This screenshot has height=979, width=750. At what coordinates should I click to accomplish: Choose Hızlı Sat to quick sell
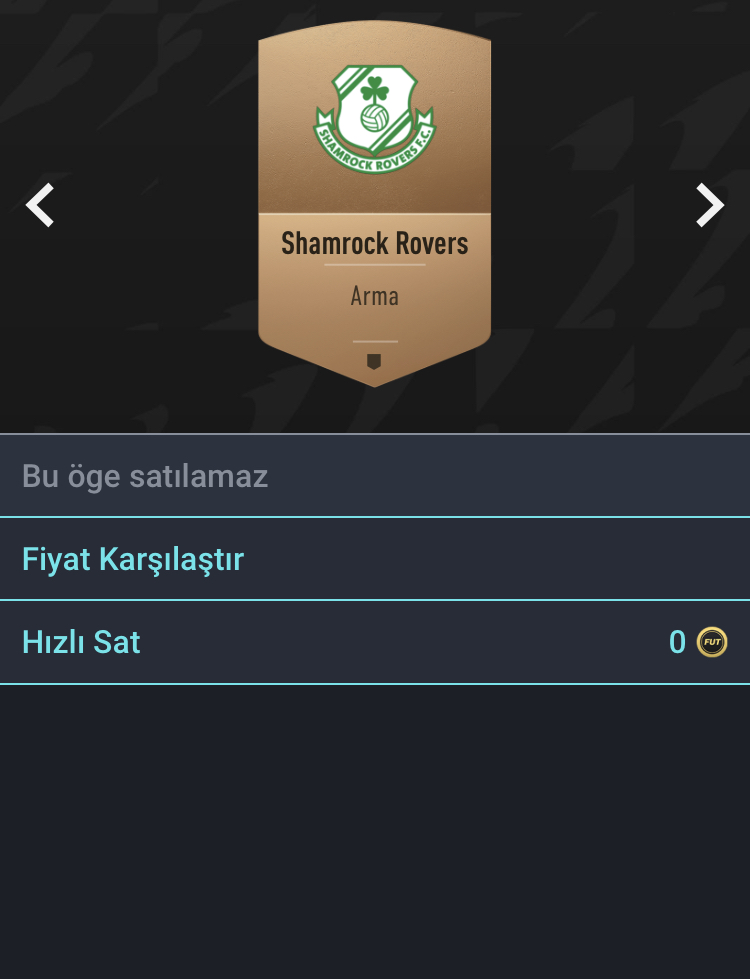click(x=375, y=642)
